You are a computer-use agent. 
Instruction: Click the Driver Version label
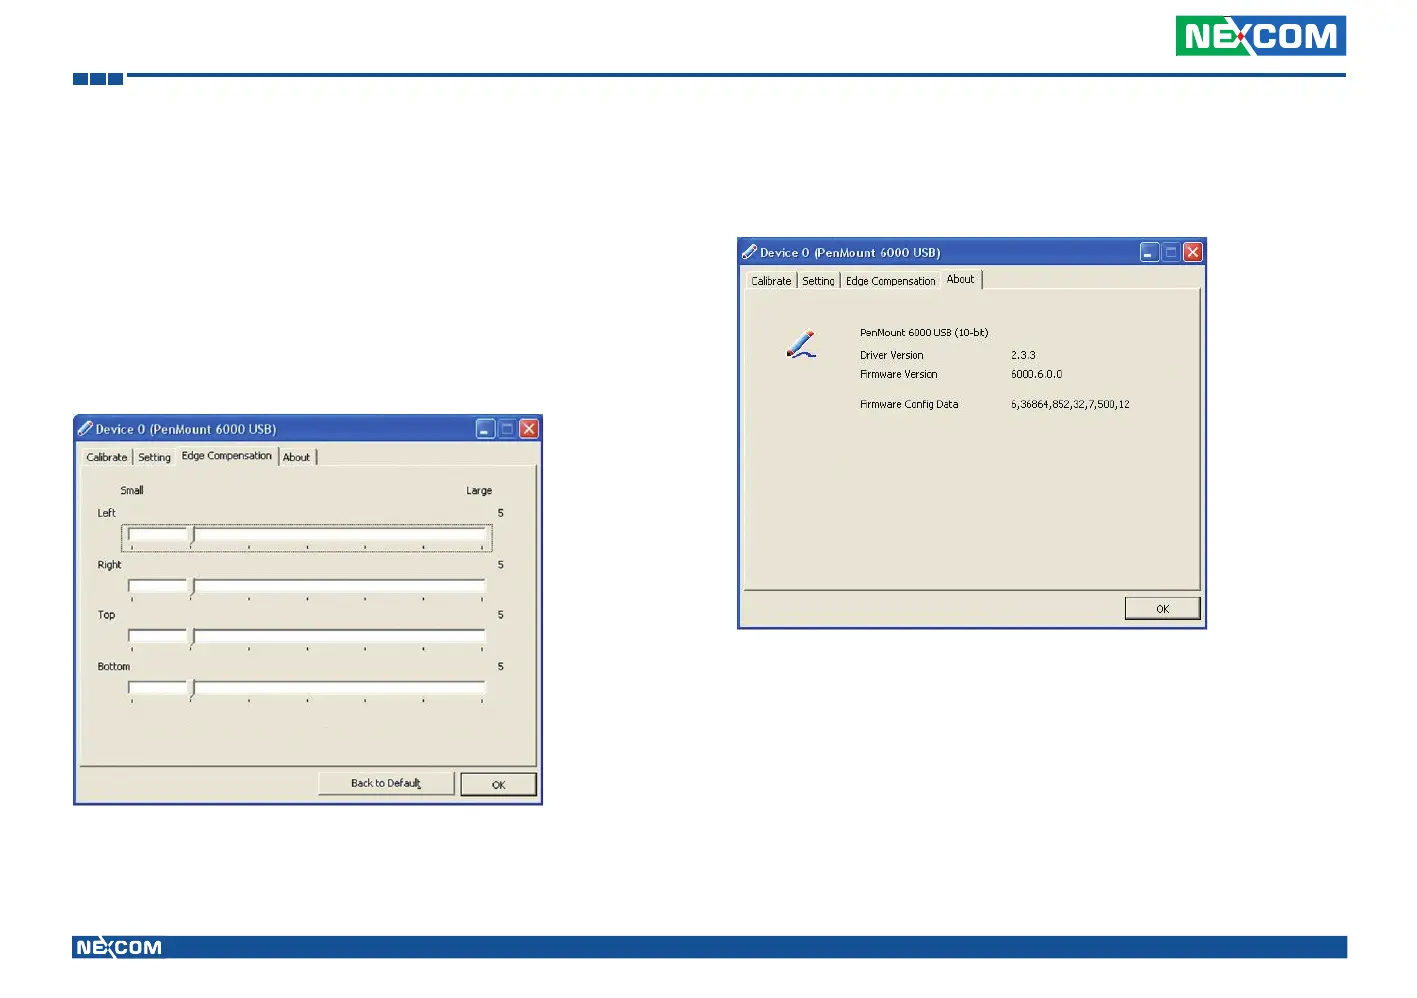892,355
